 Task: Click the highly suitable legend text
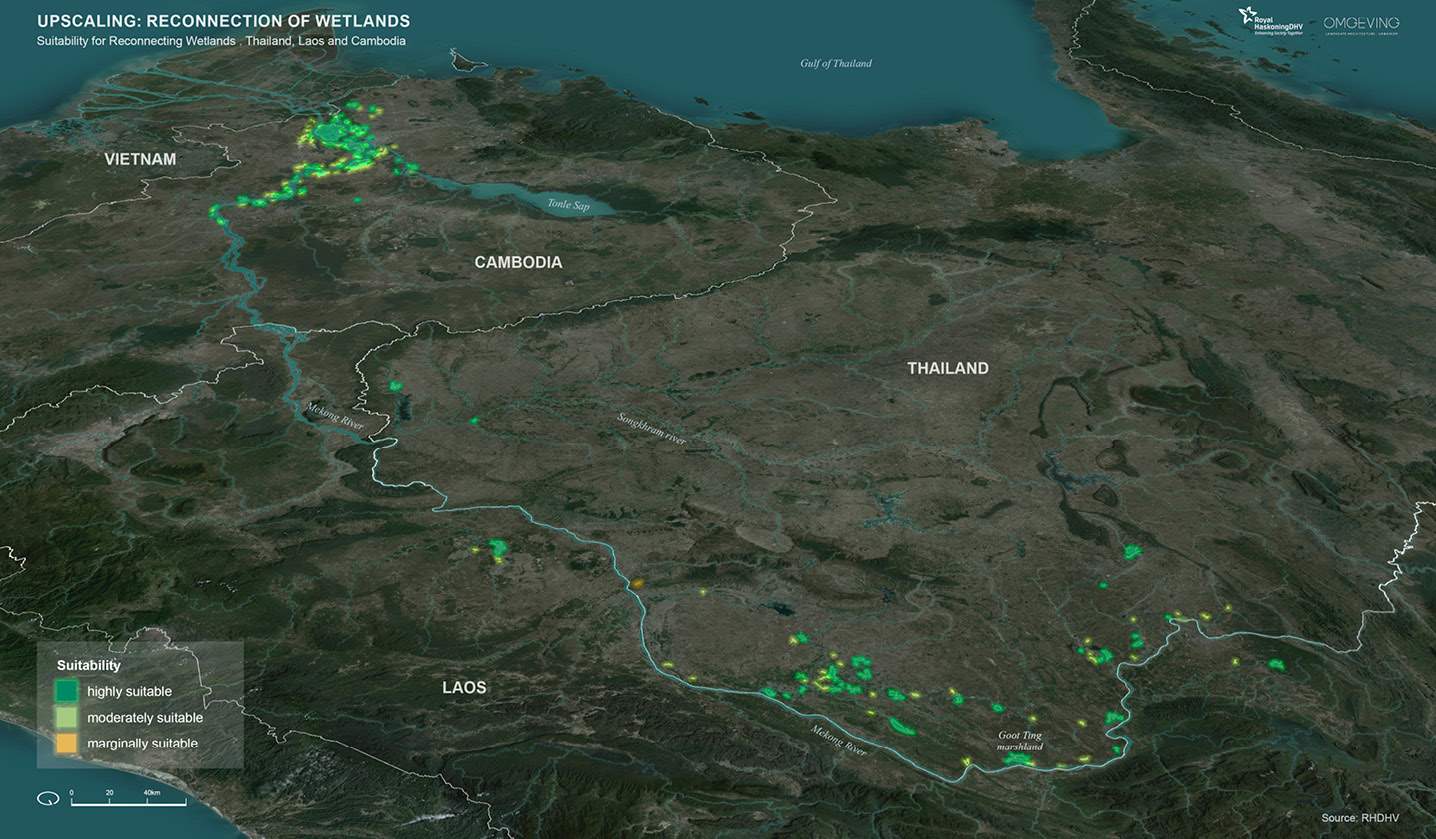click(129, 691)
